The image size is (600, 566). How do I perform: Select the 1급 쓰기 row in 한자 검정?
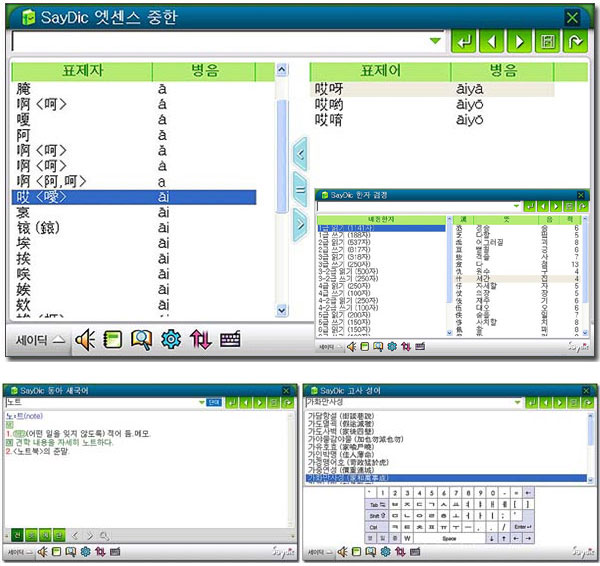tap(381, 235)
